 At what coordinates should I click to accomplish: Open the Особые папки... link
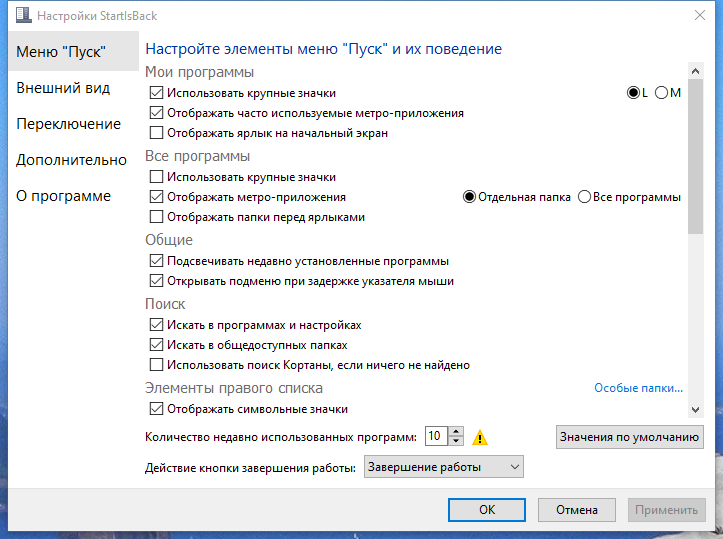click(638, 388)
